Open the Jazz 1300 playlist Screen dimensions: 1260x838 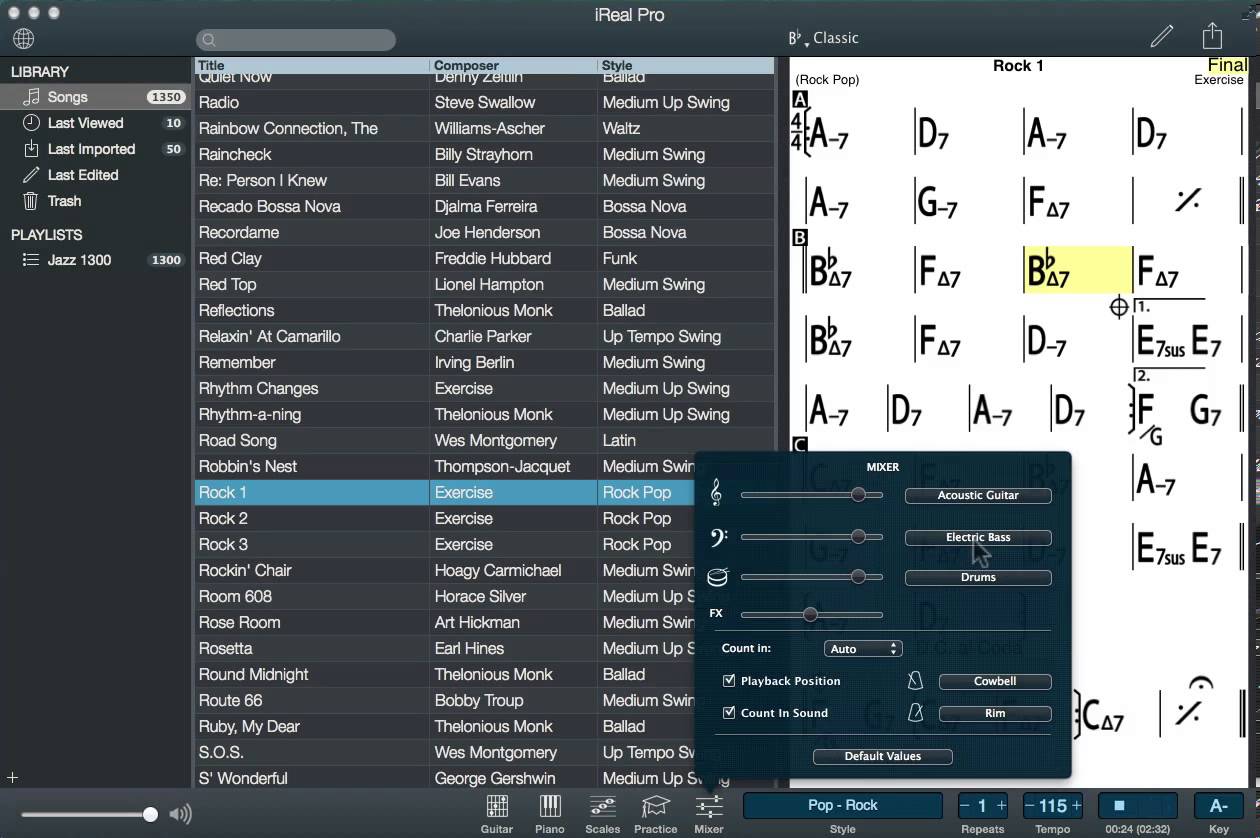[95, 260]
